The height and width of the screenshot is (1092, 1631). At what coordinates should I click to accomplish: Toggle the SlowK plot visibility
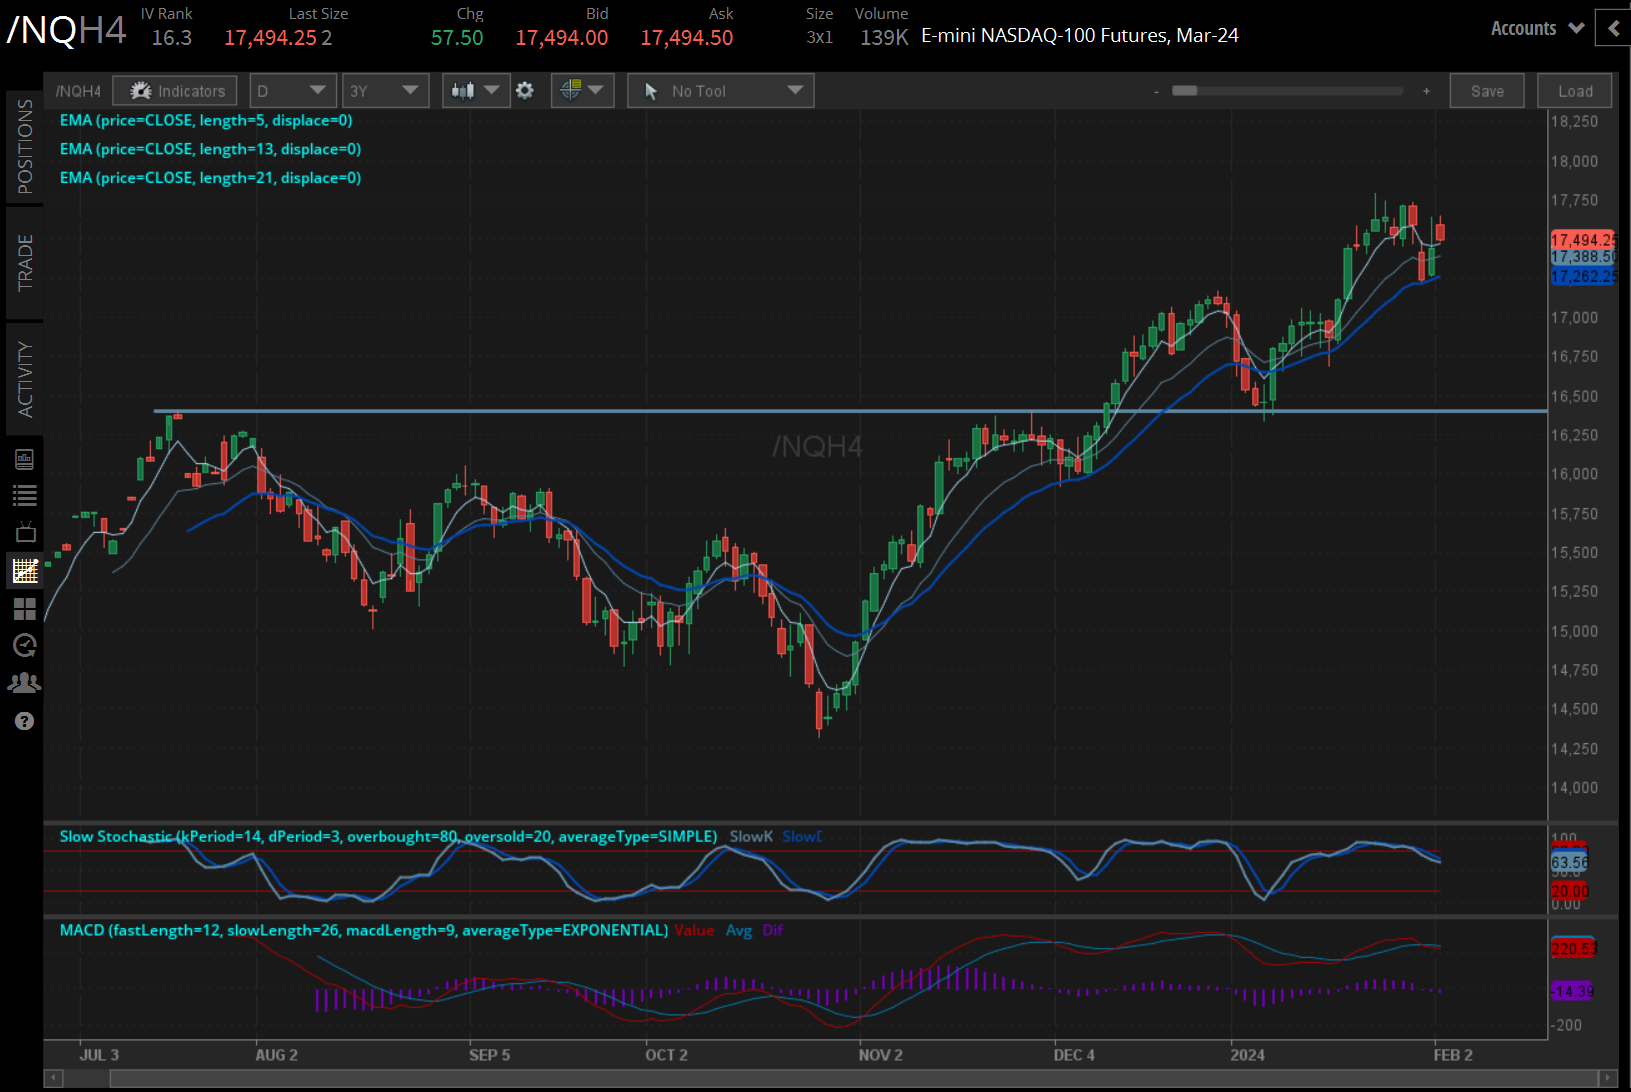point(751,836)
